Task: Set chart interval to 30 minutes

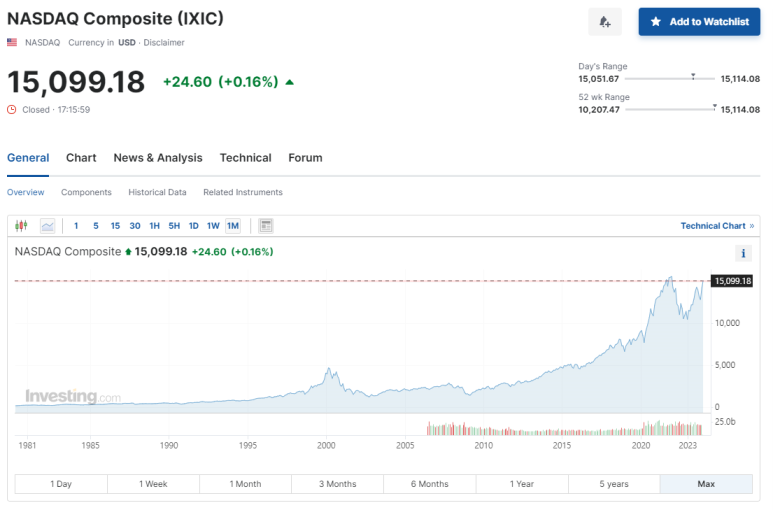Action: click(x=135, y=226)
